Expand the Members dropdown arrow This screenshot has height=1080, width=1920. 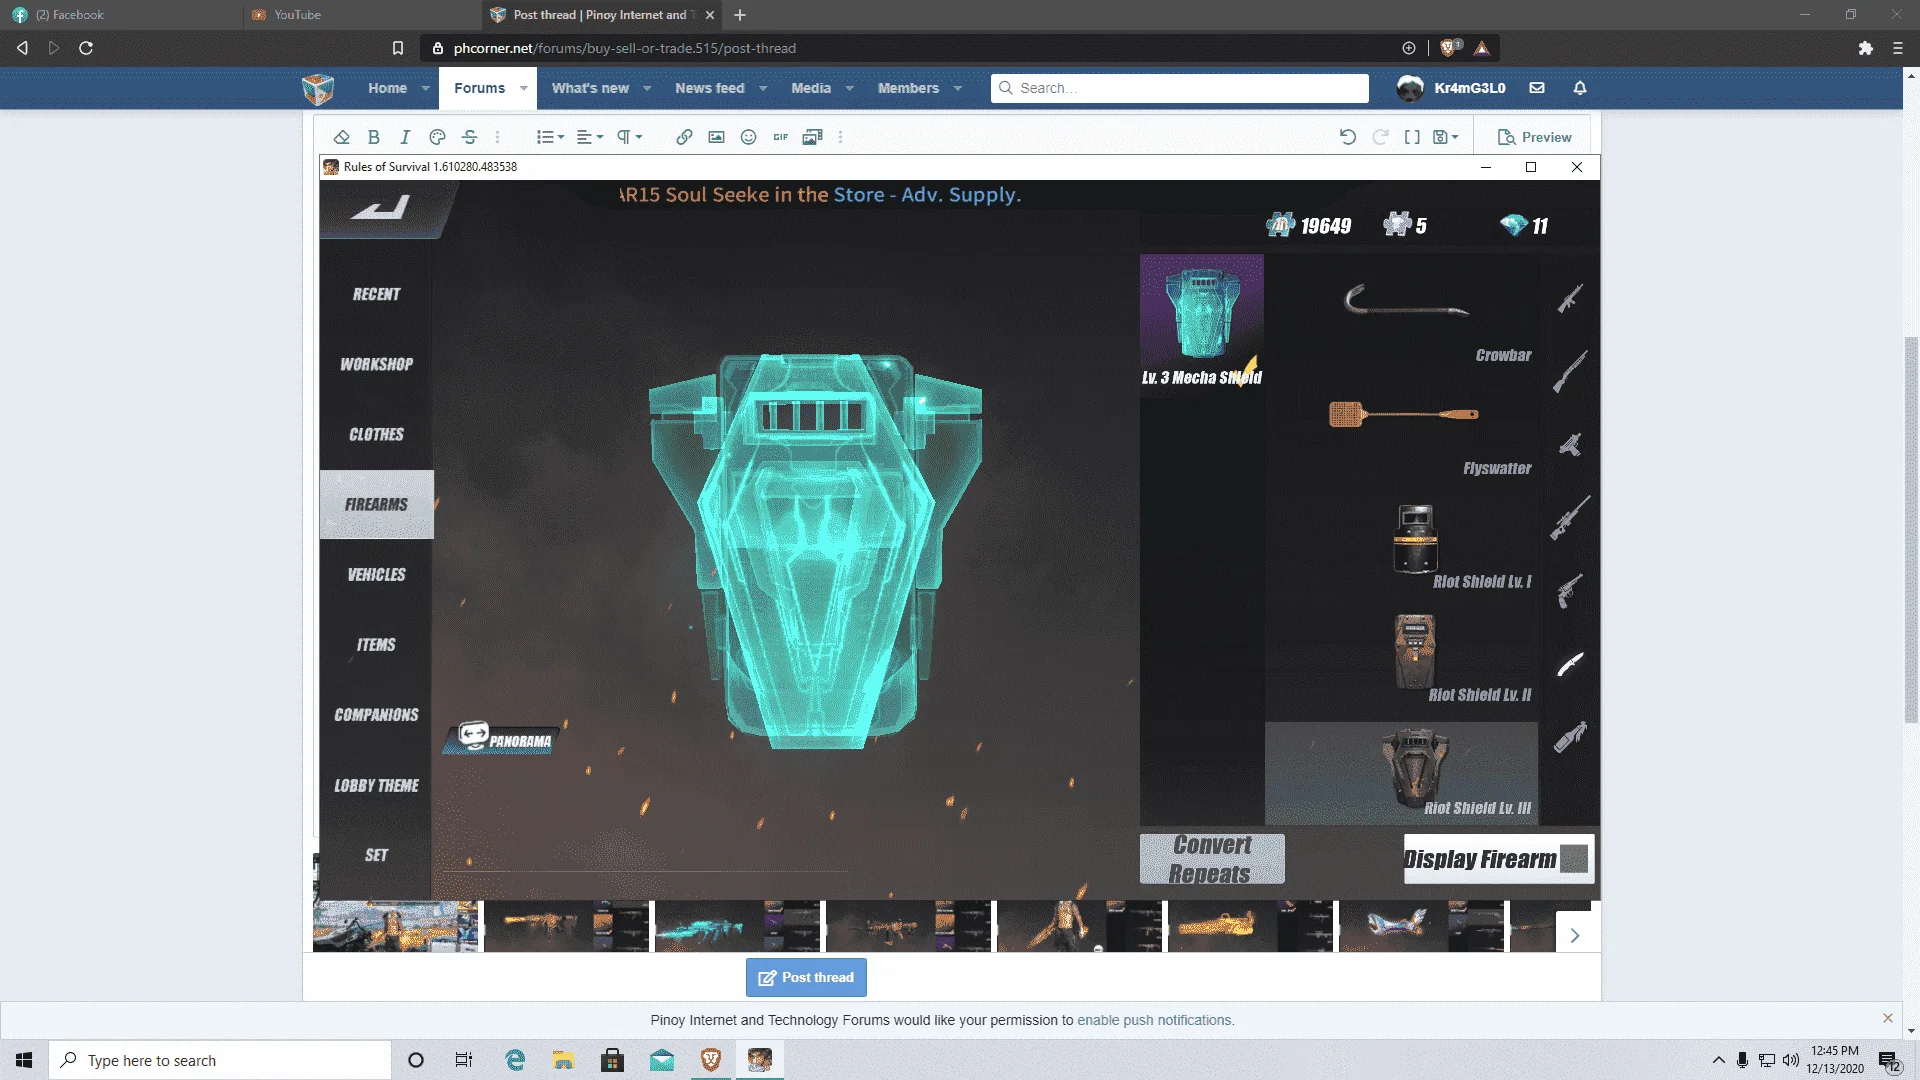point(957,88)
